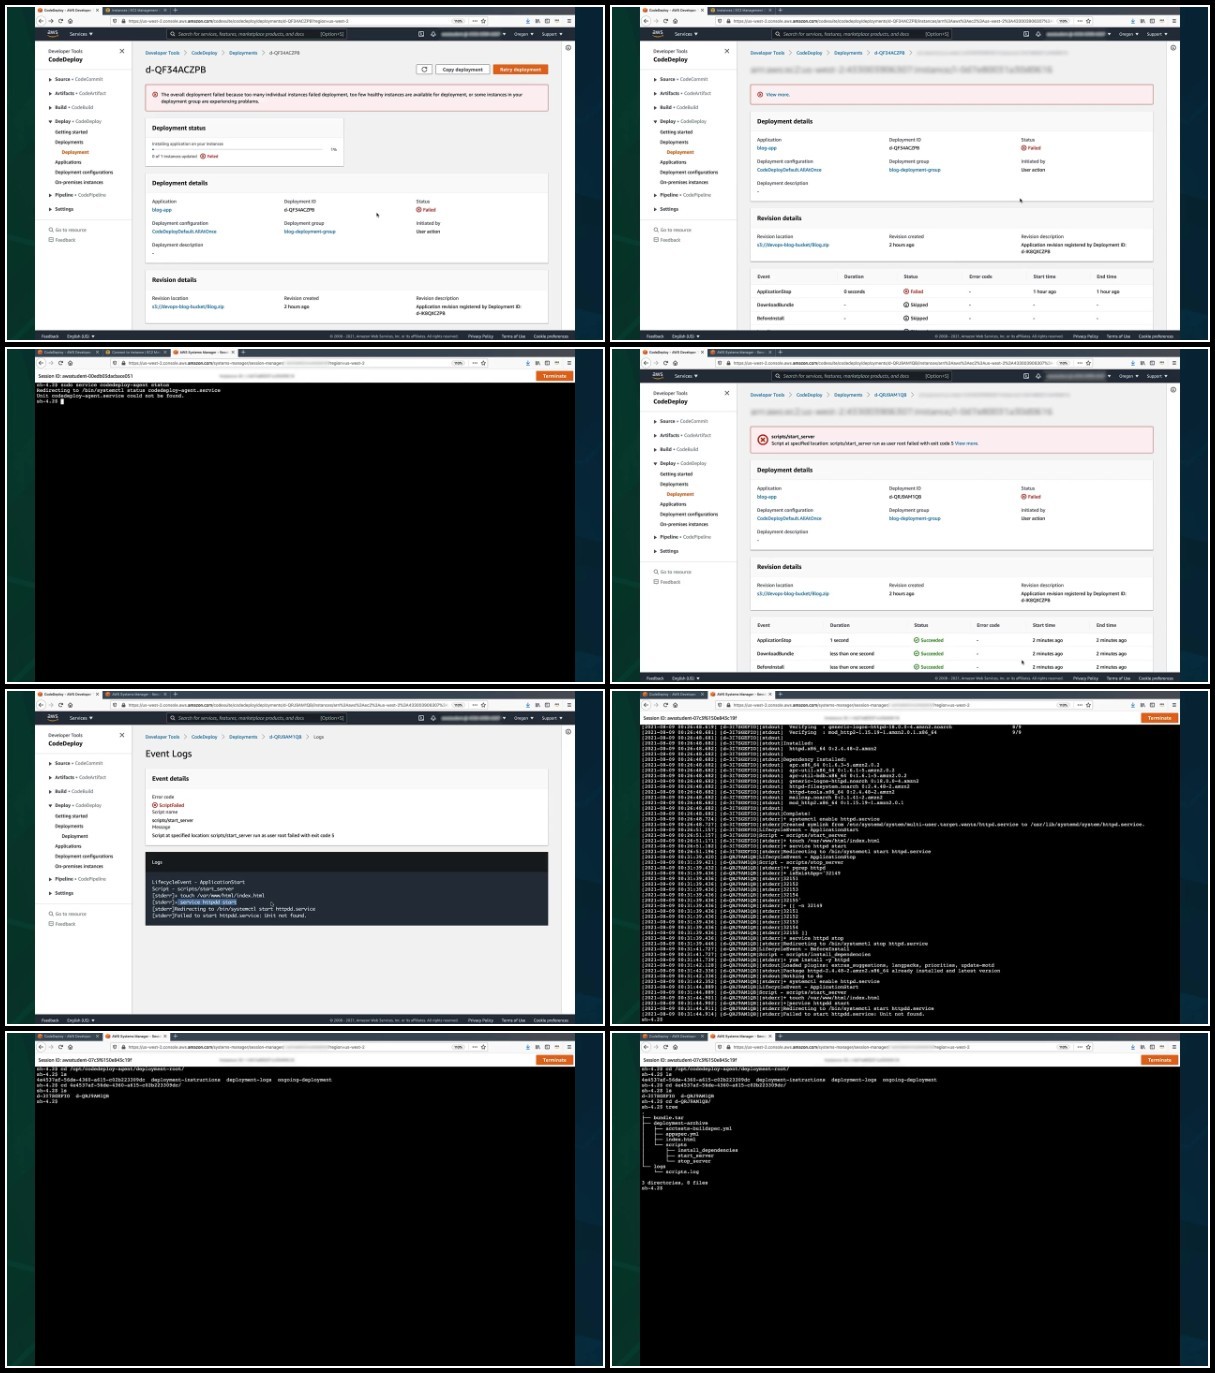Viewport: 1215px width, 1373px height.
Task: Open Support dropdown on Event Logs page
Action: [551, 718]
